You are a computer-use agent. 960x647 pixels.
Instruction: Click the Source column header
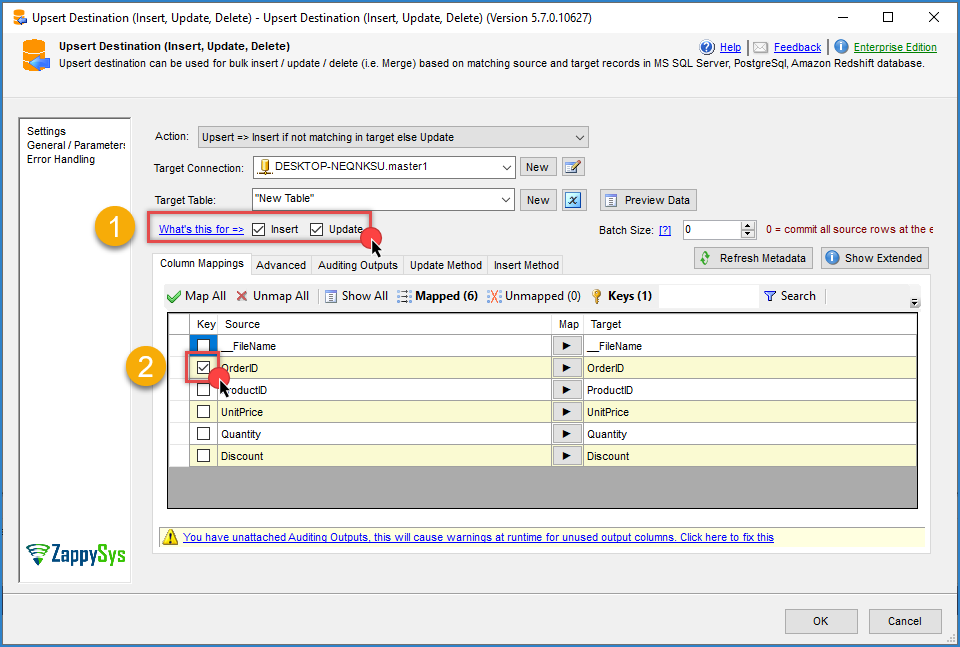(384, 324)
